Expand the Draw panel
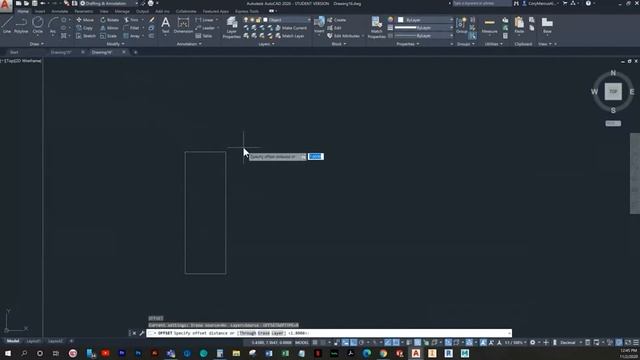 36,44
